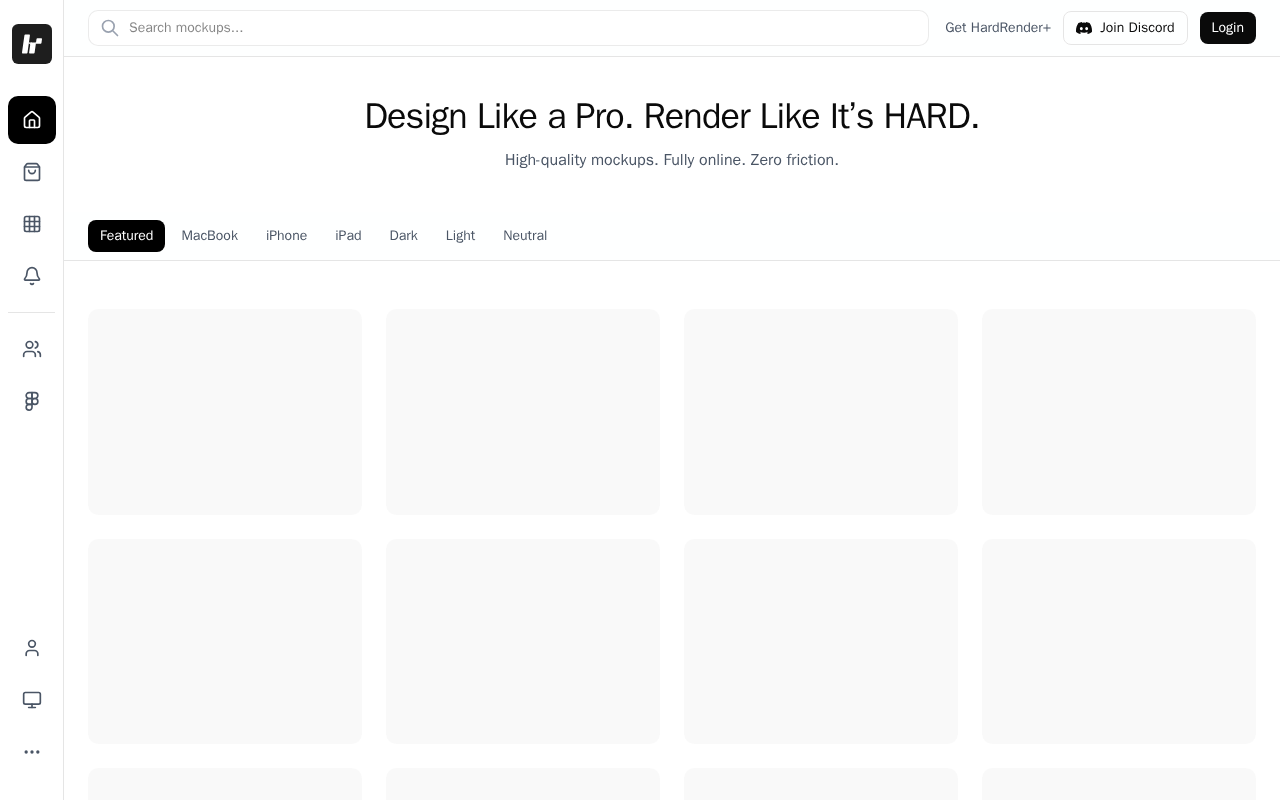Open the Home sidebar icon

[32, 120]
